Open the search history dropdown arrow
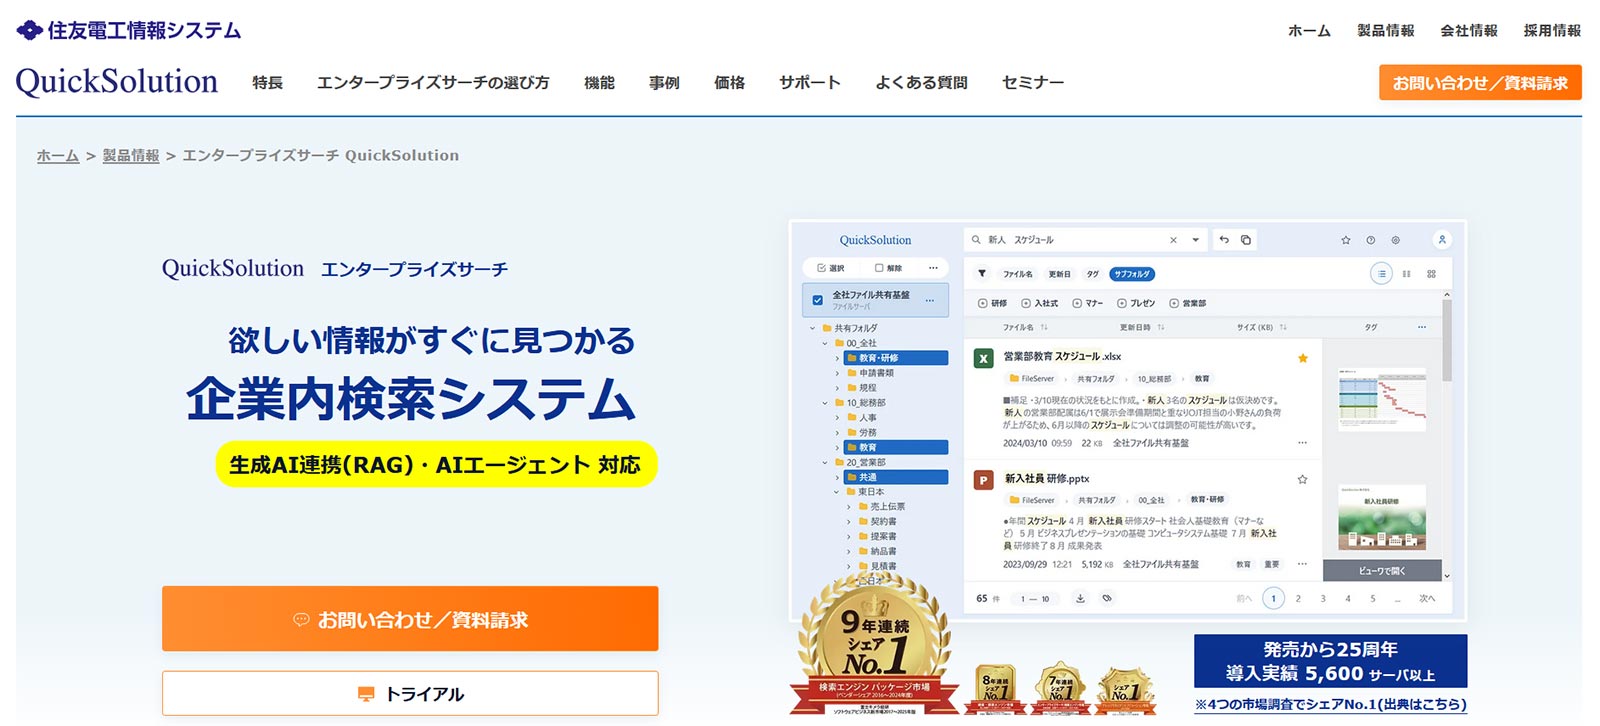This screenshot has width=1600, height=726. tap(1195, 240)
